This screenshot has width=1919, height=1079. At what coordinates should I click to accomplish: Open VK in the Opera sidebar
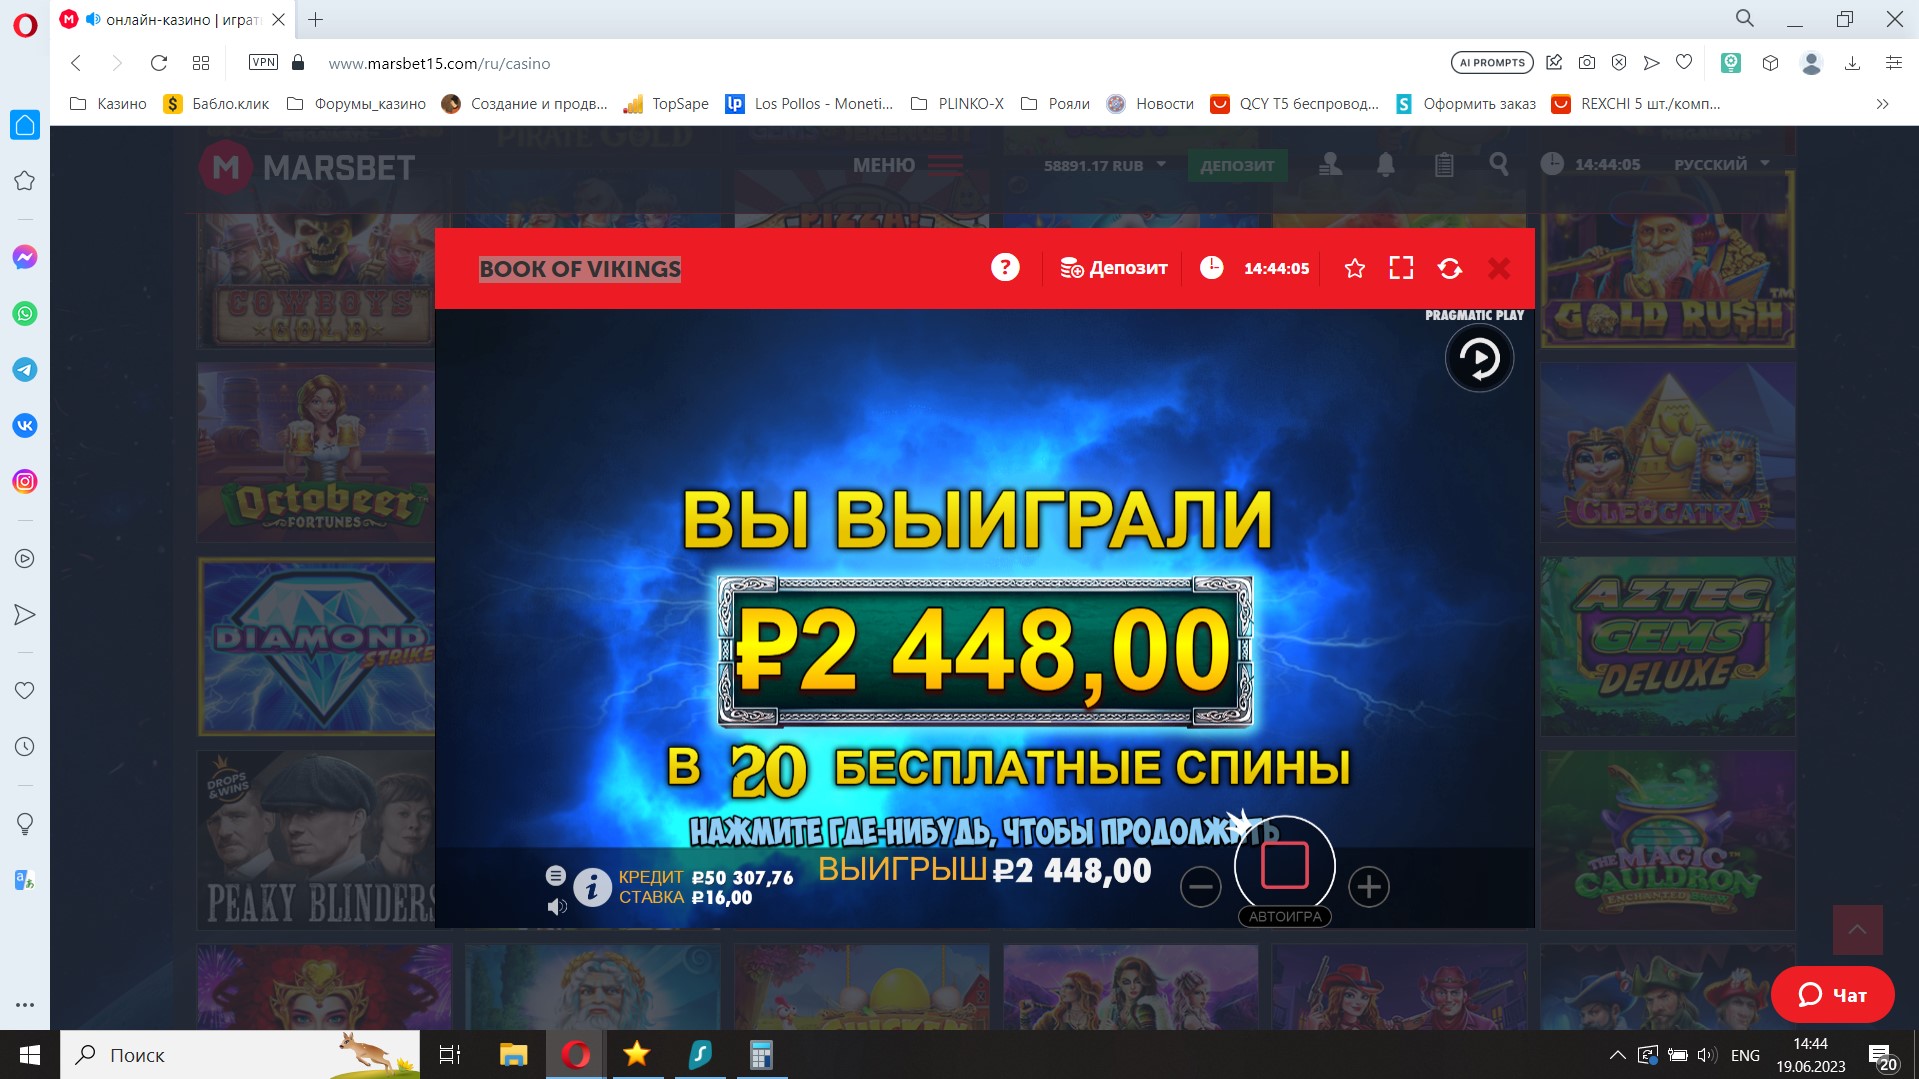[25, 425]
